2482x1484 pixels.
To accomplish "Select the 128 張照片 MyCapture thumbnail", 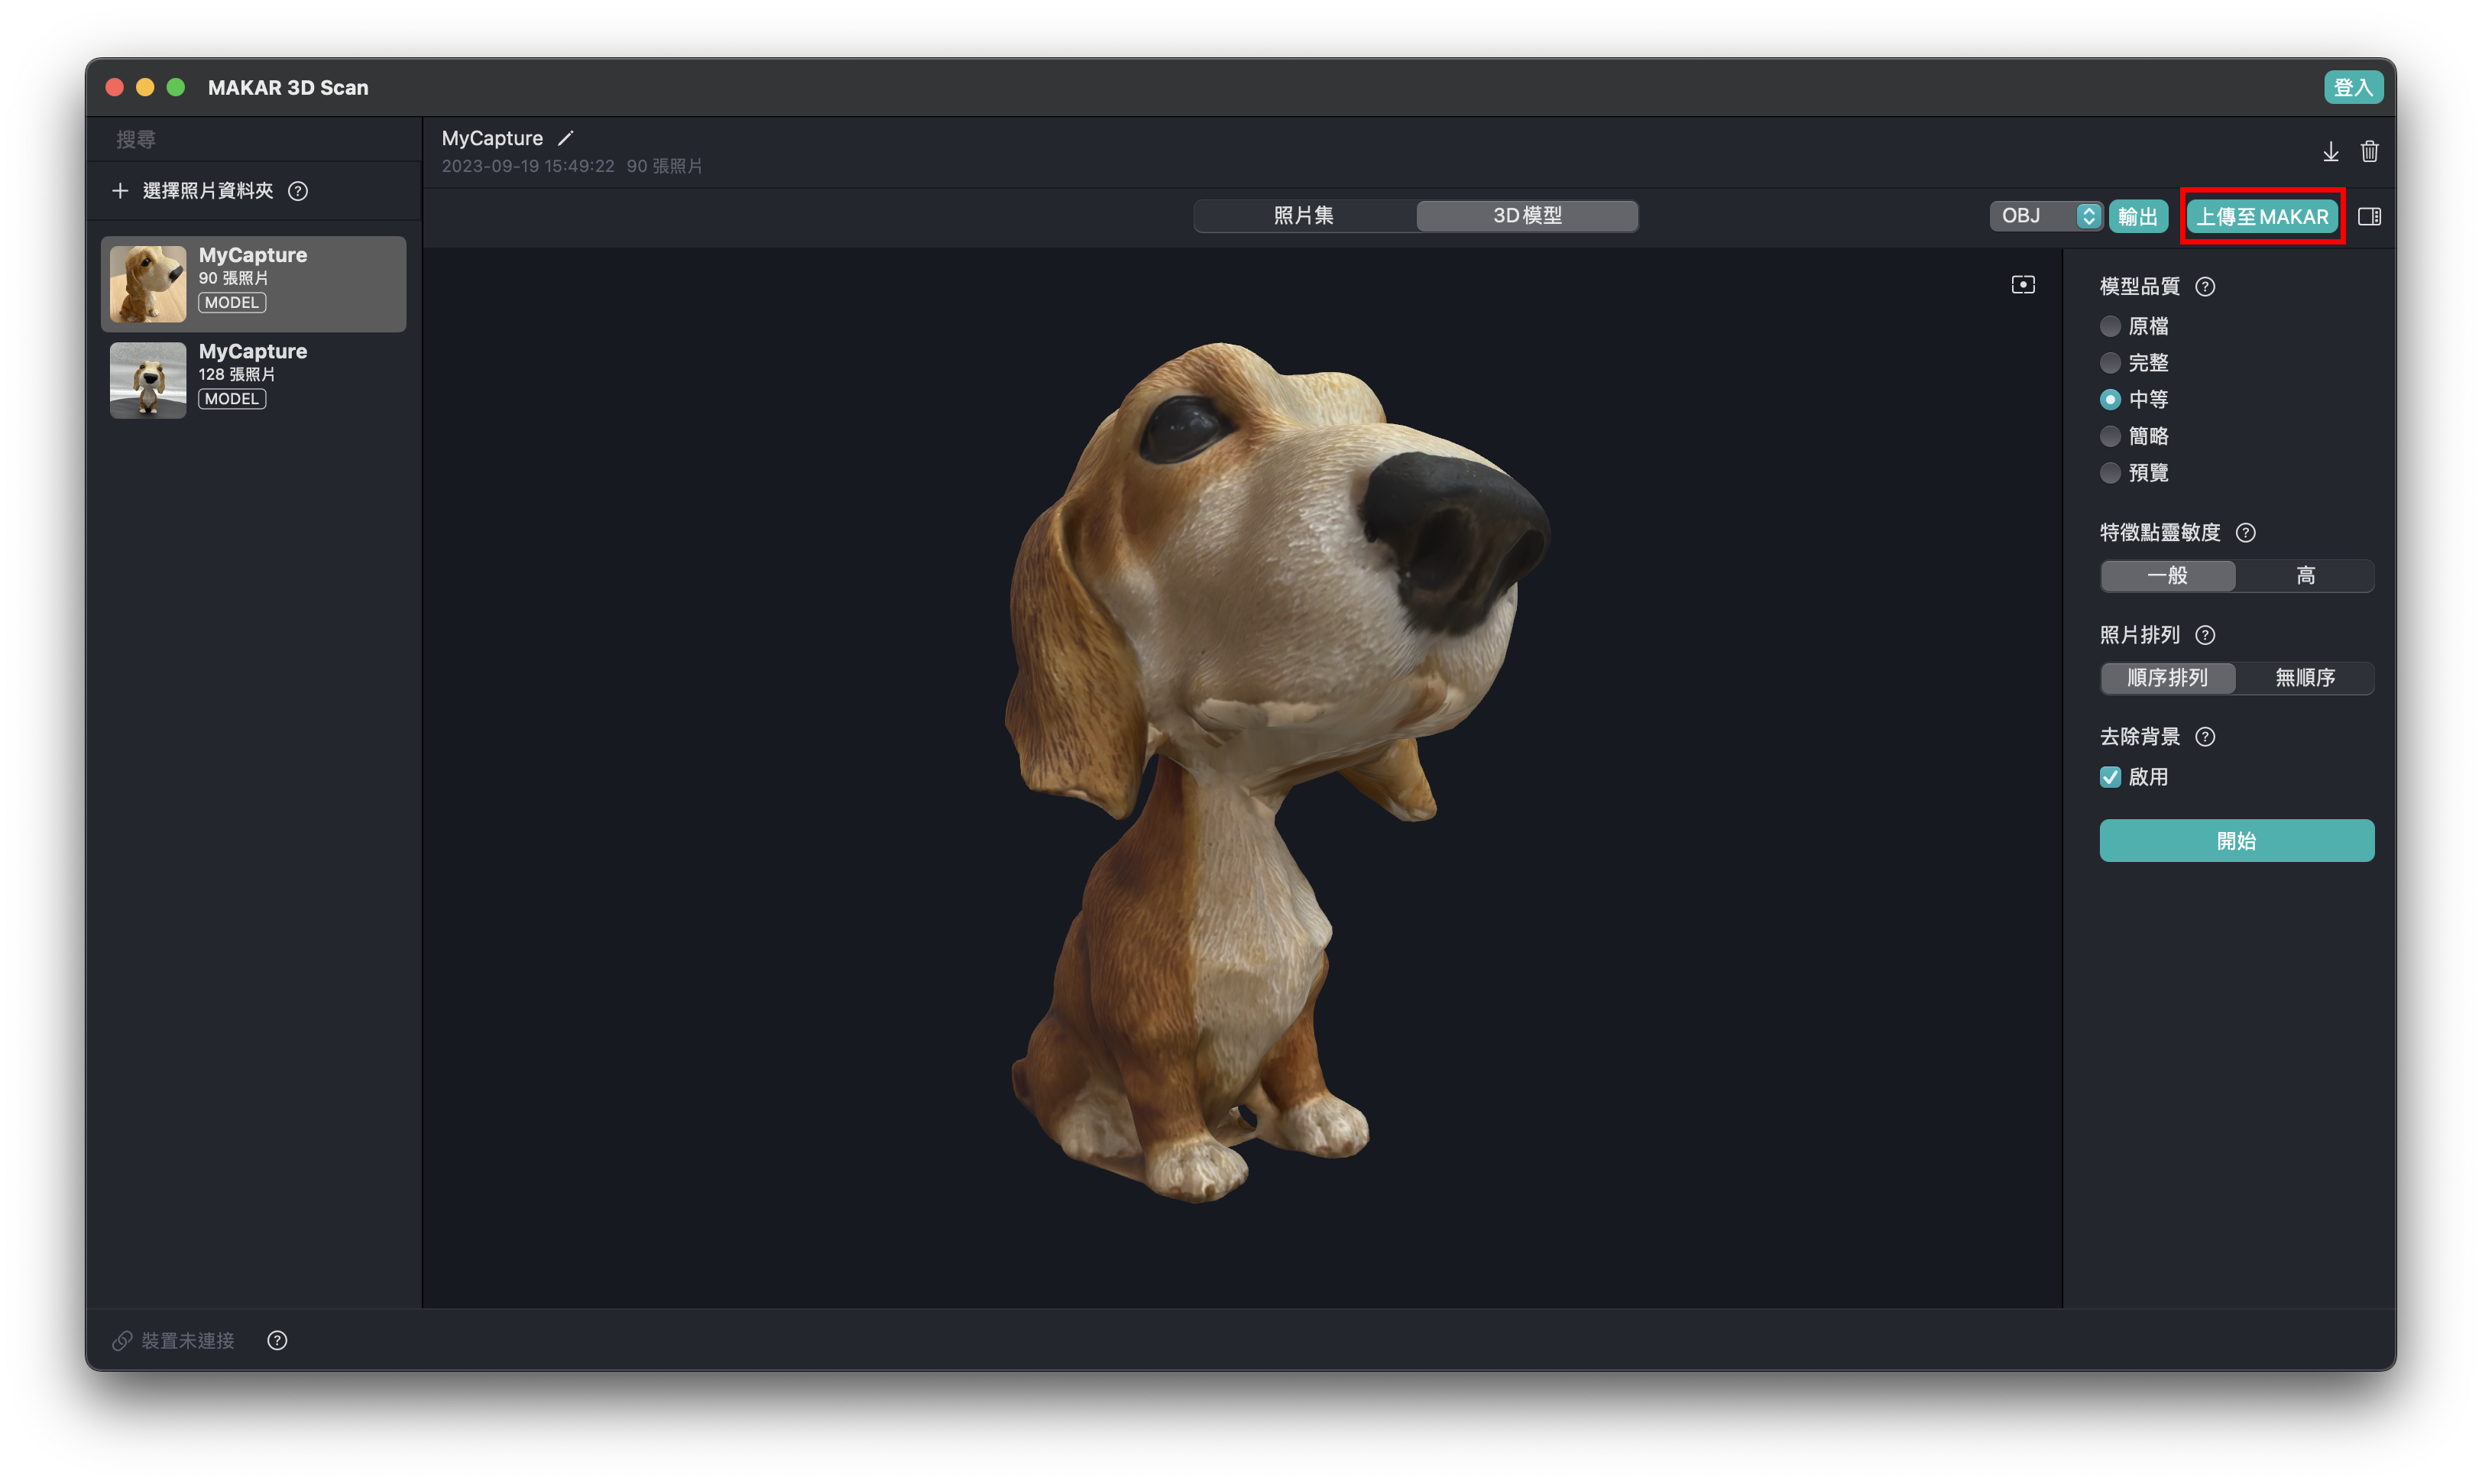I will [148, 380].
